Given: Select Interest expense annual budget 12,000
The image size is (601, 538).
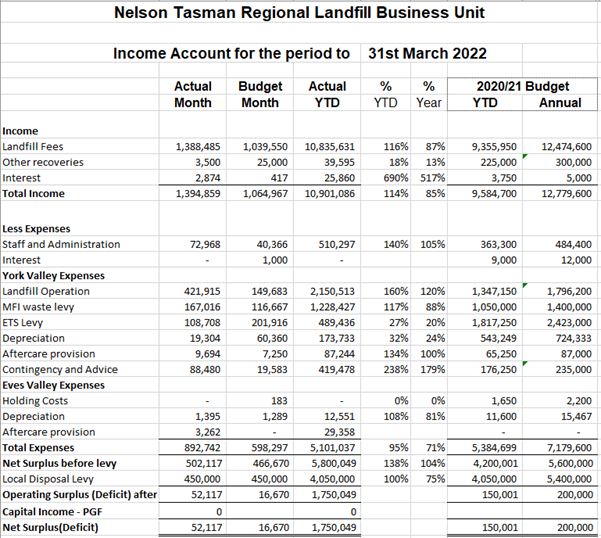Looking at the screenshot, I should [578, 260].
